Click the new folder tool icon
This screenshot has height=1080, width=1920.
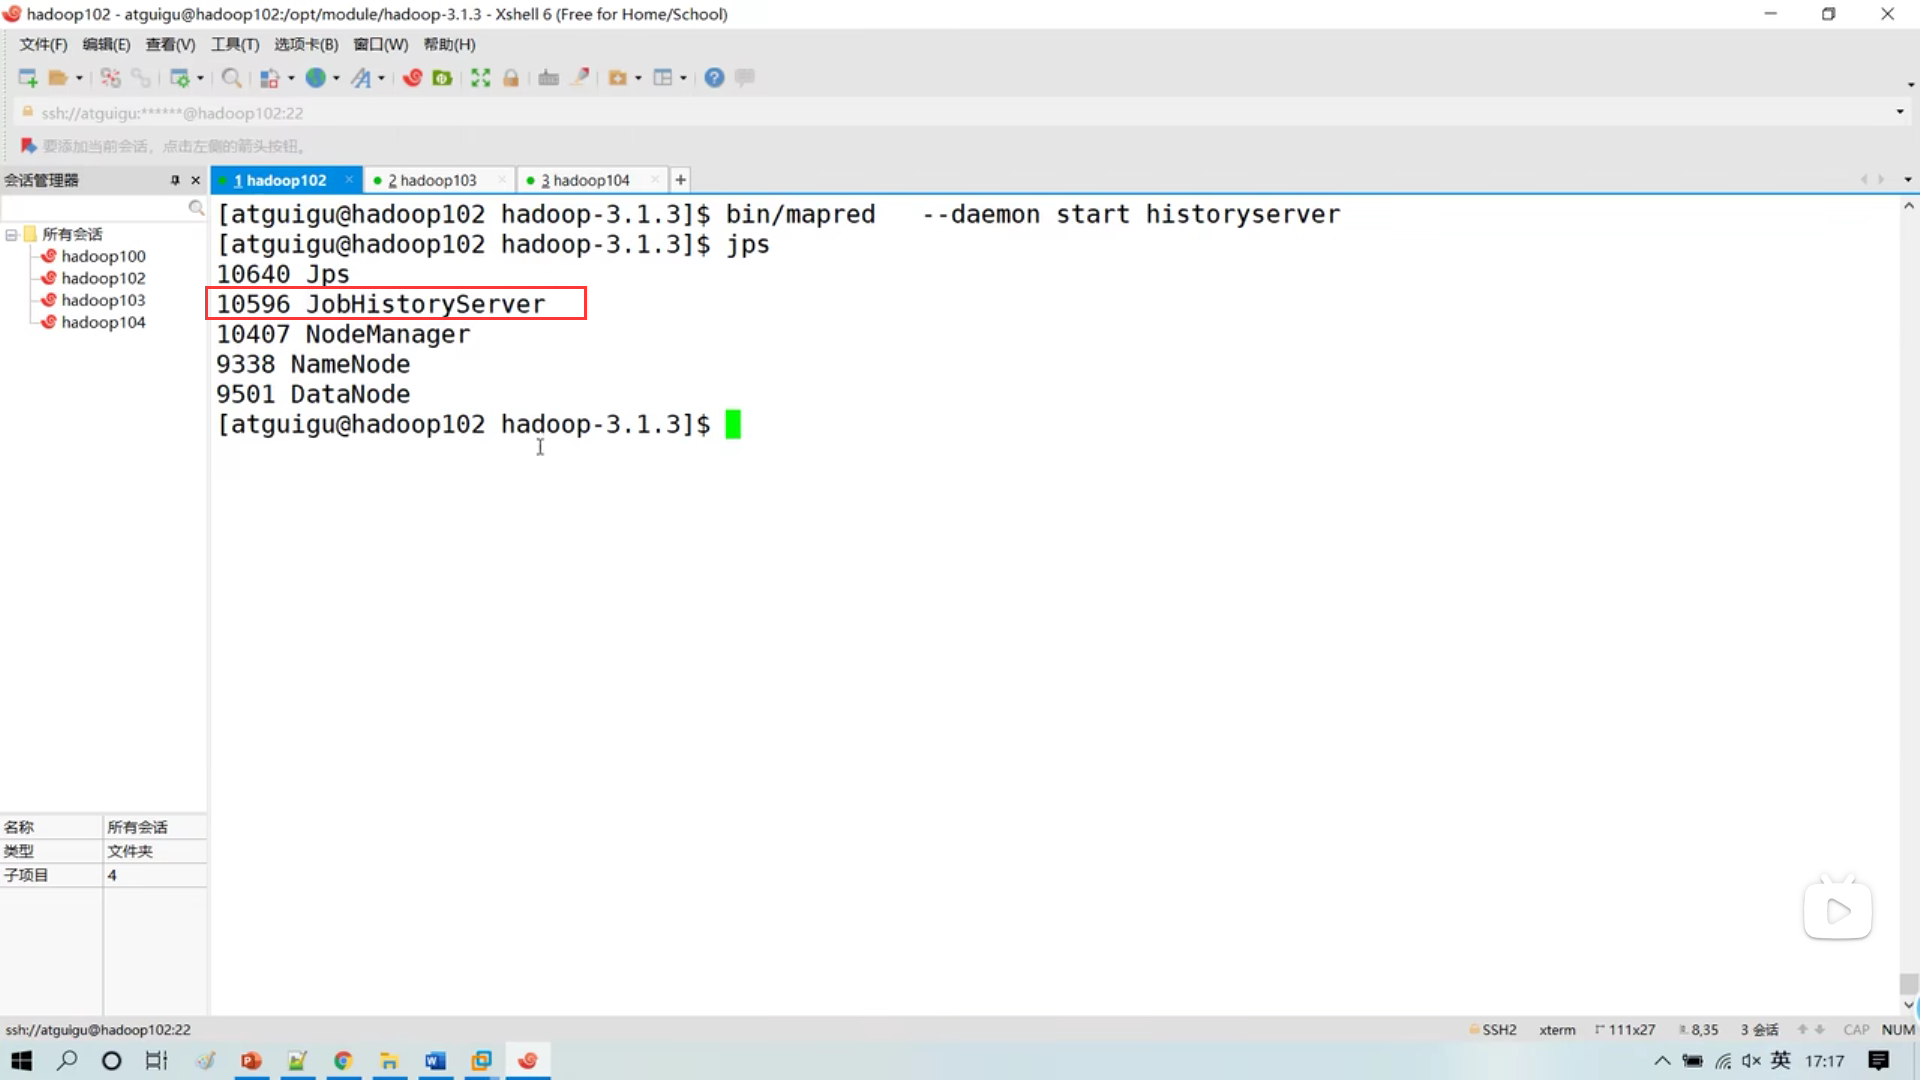tap(618, 78)
